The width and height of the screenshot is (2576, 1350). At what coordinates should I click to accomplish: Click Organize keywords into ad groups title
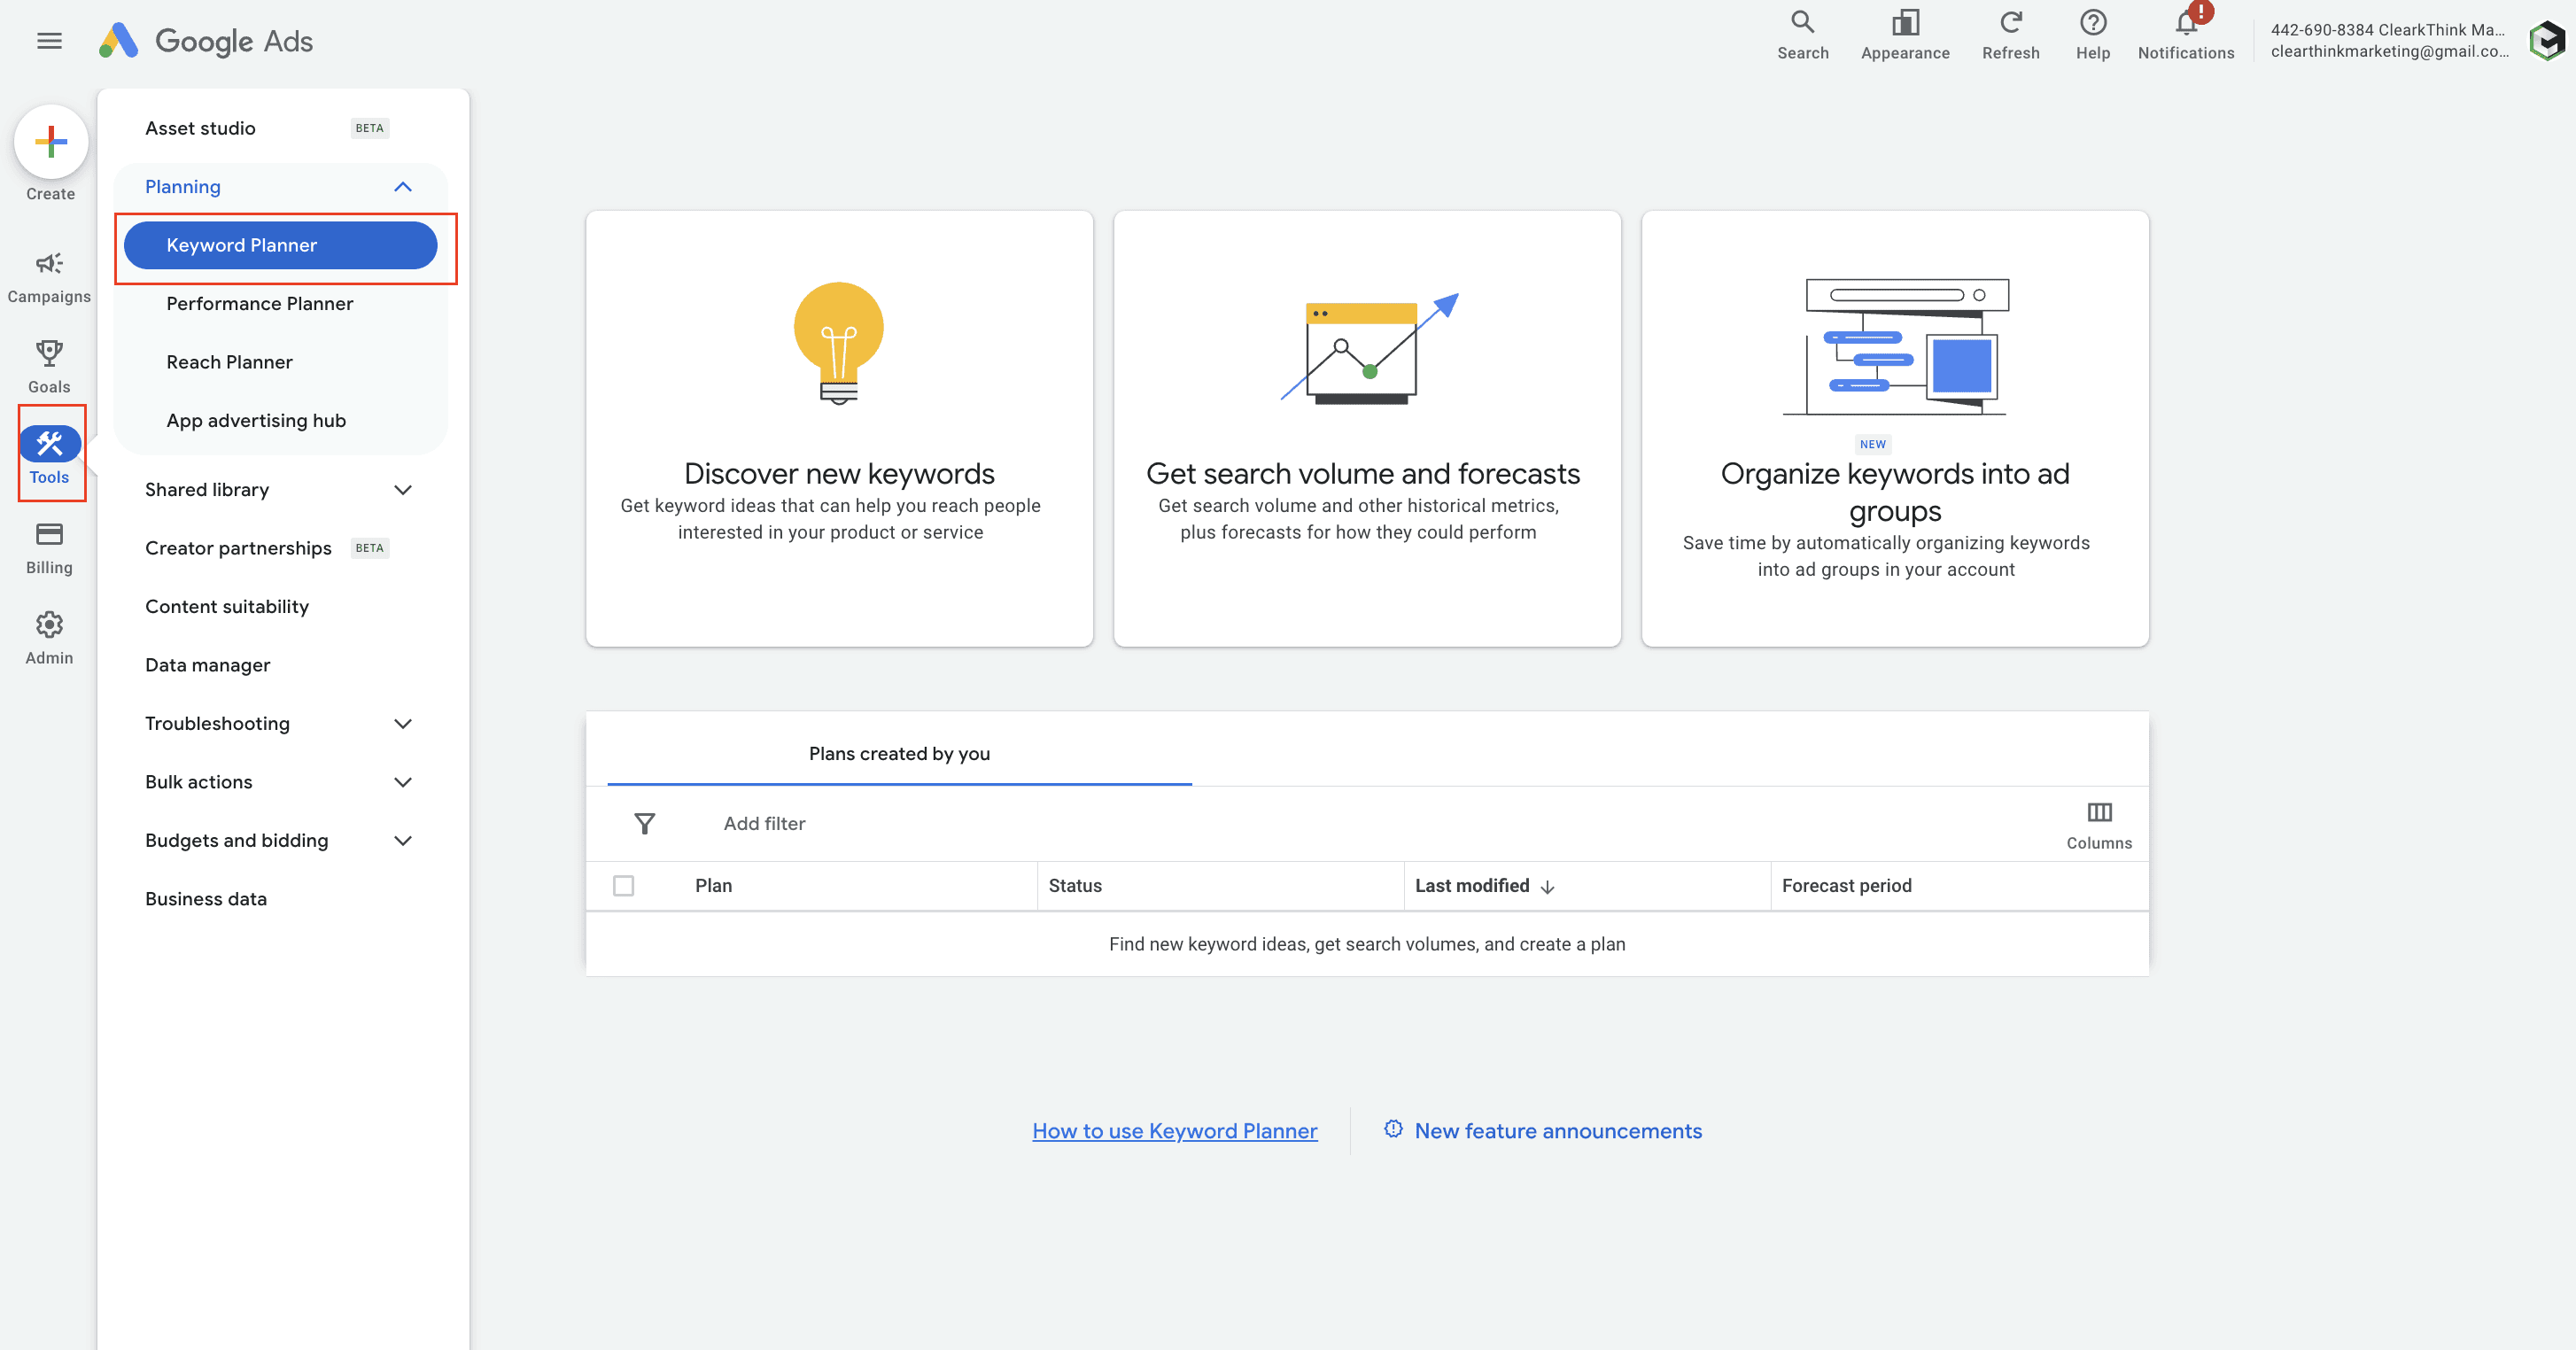point(1895,492)
